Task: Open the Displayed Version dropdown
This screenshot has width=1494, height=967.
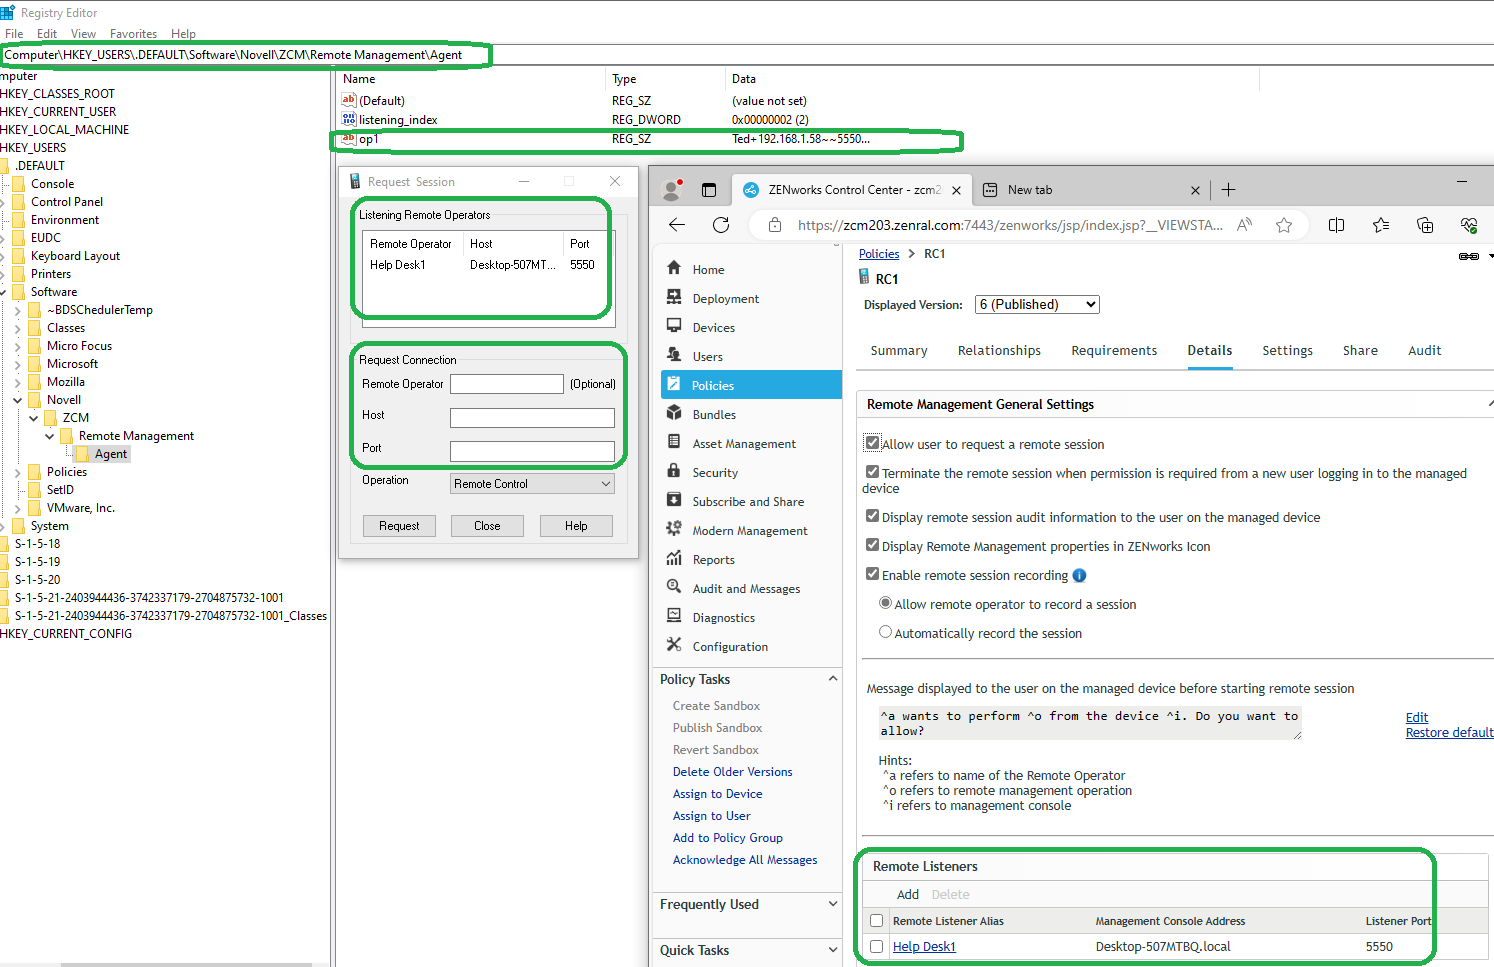Action: (x=1036, y=305)
